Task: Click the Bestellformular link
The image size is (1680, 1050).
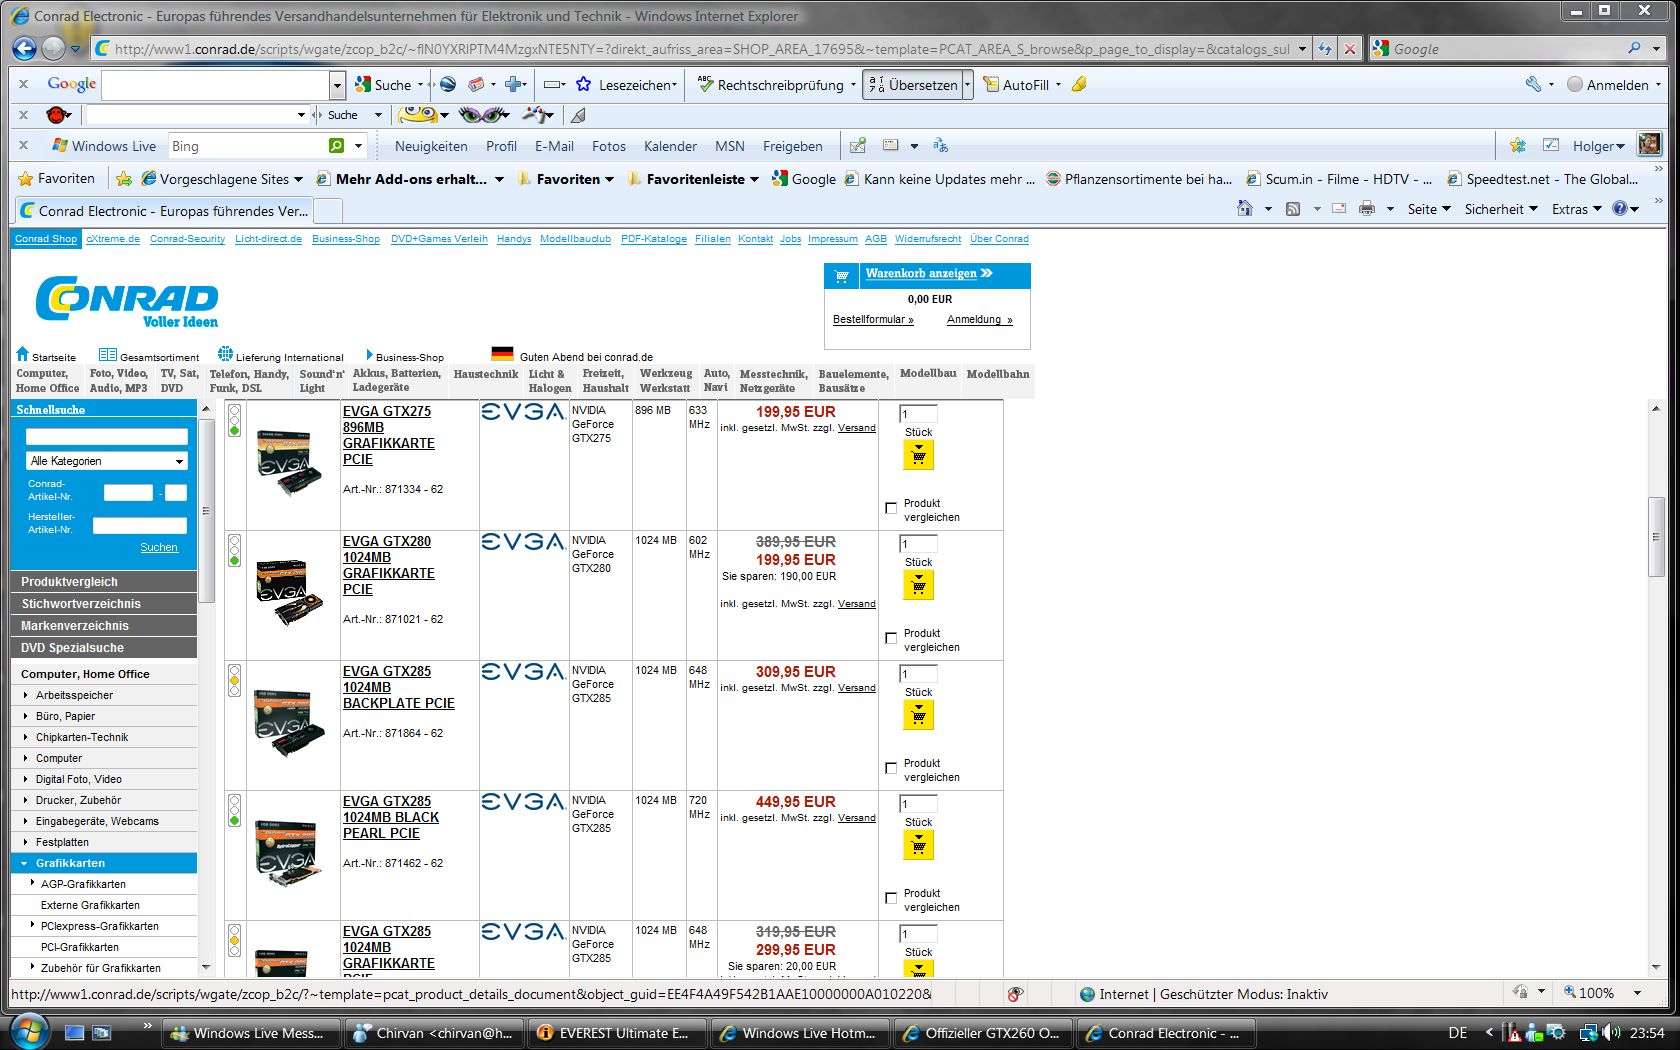Action: pos(873,320)
